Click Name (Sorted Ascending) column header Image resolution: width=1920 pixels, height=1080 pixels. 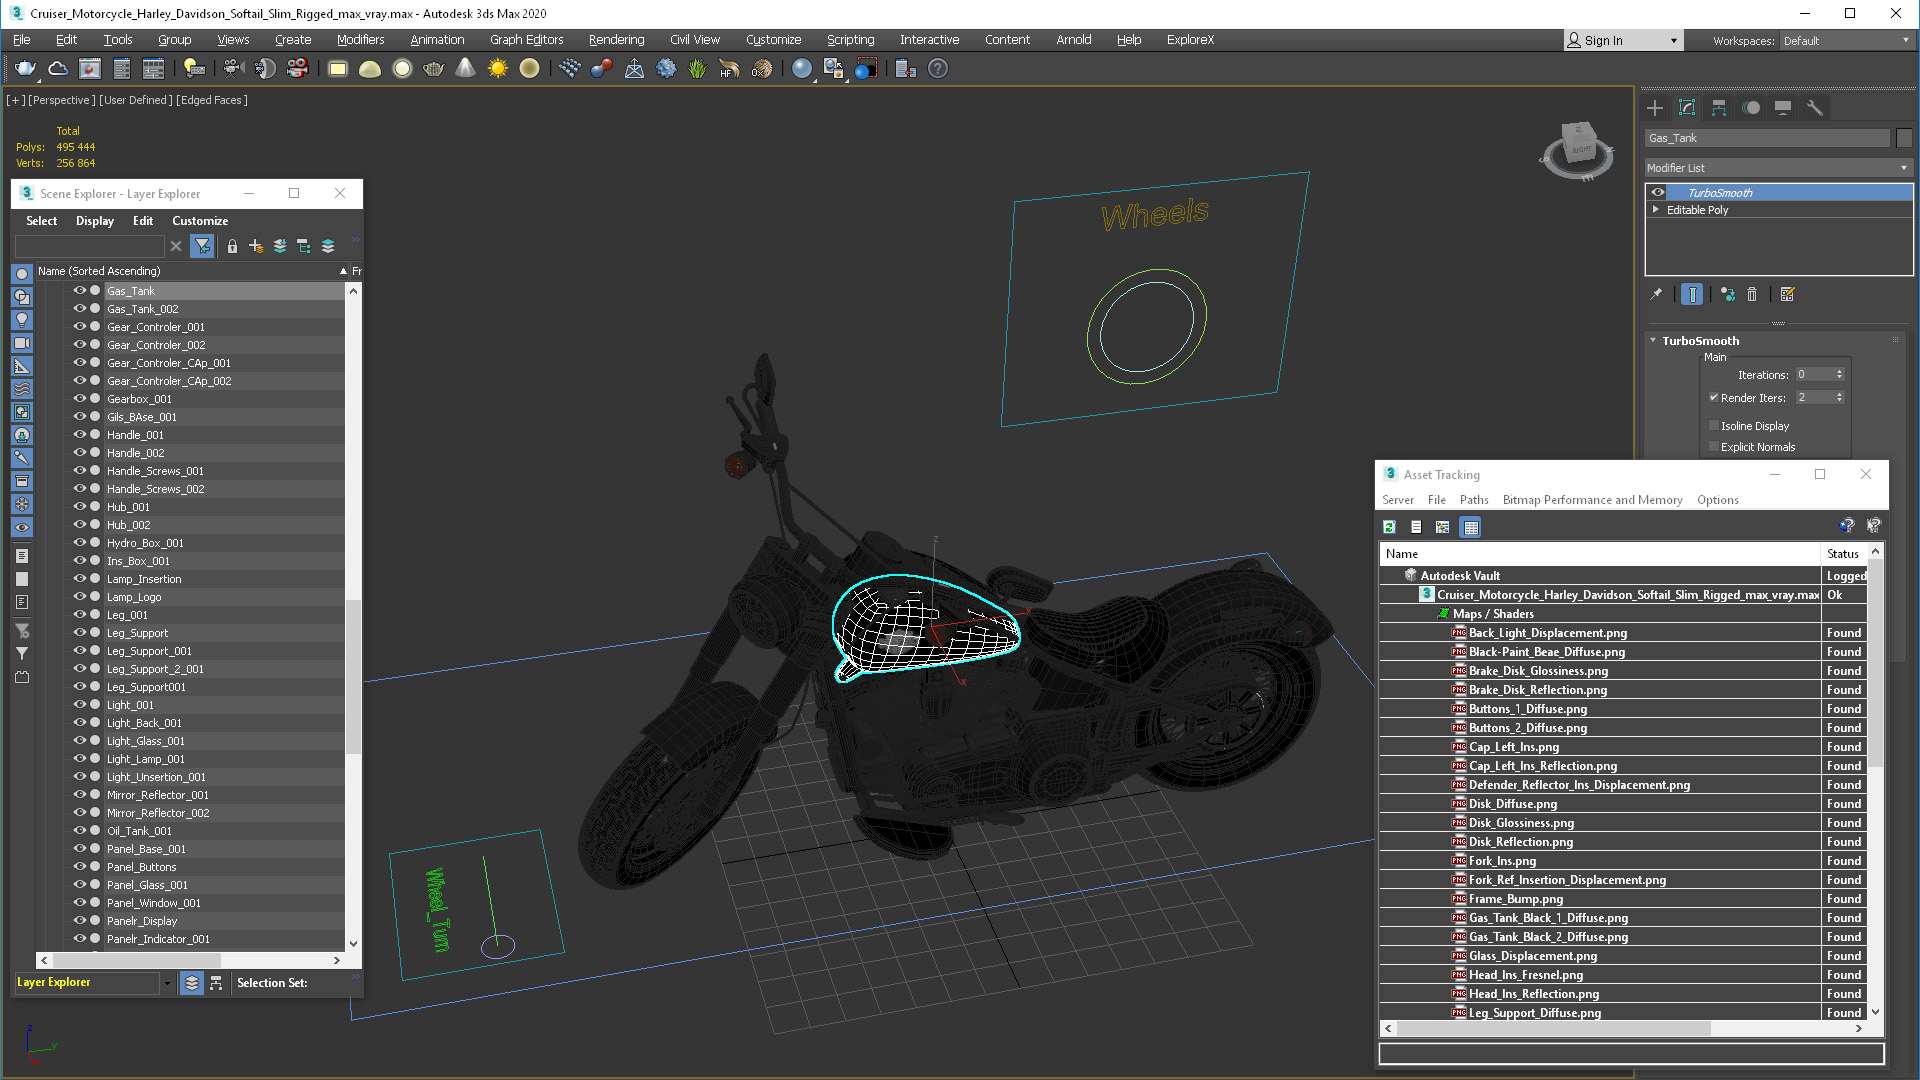(192, 271)
